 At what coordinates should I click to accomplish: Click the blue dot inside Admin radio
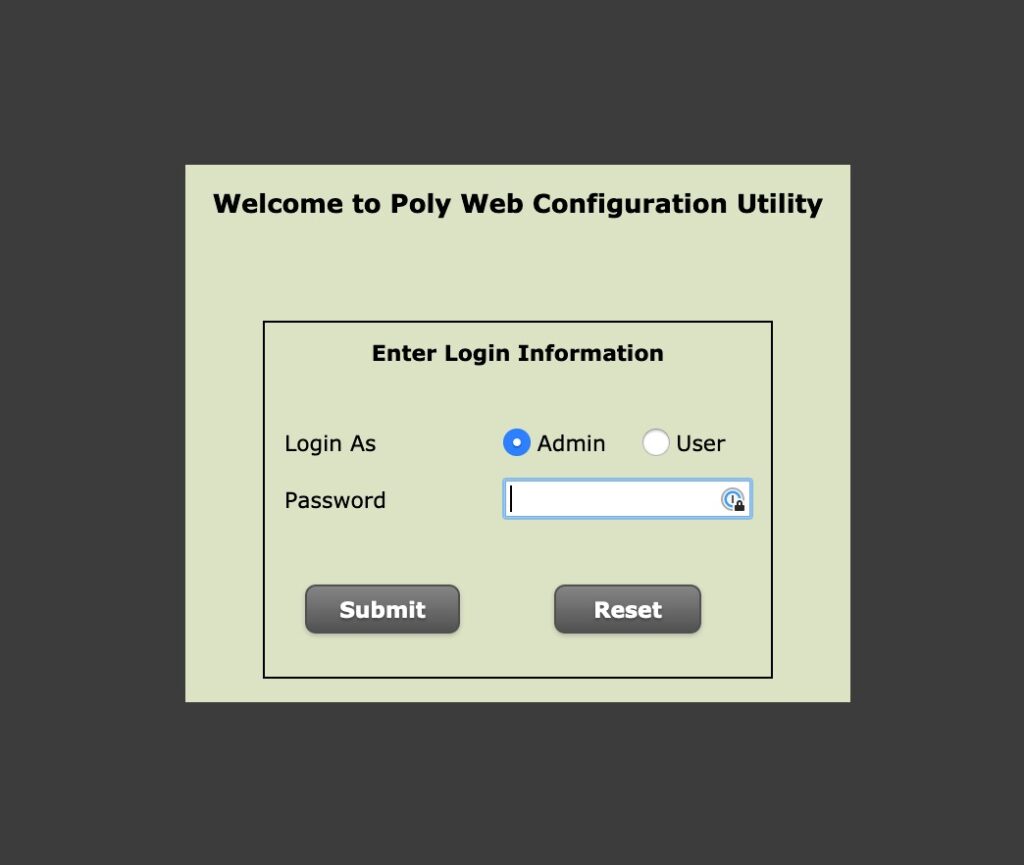tap(517, 443)
